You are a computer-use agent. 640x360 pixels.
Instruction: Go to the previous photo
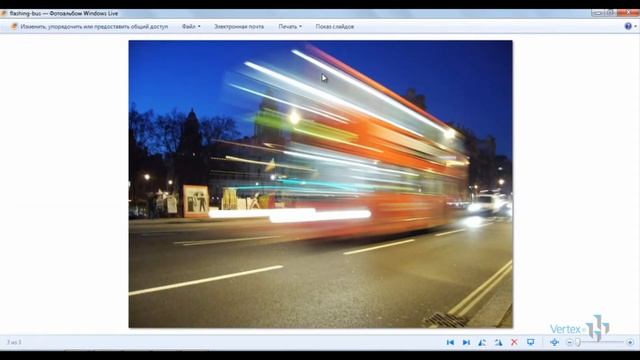[x=450, y=342]
